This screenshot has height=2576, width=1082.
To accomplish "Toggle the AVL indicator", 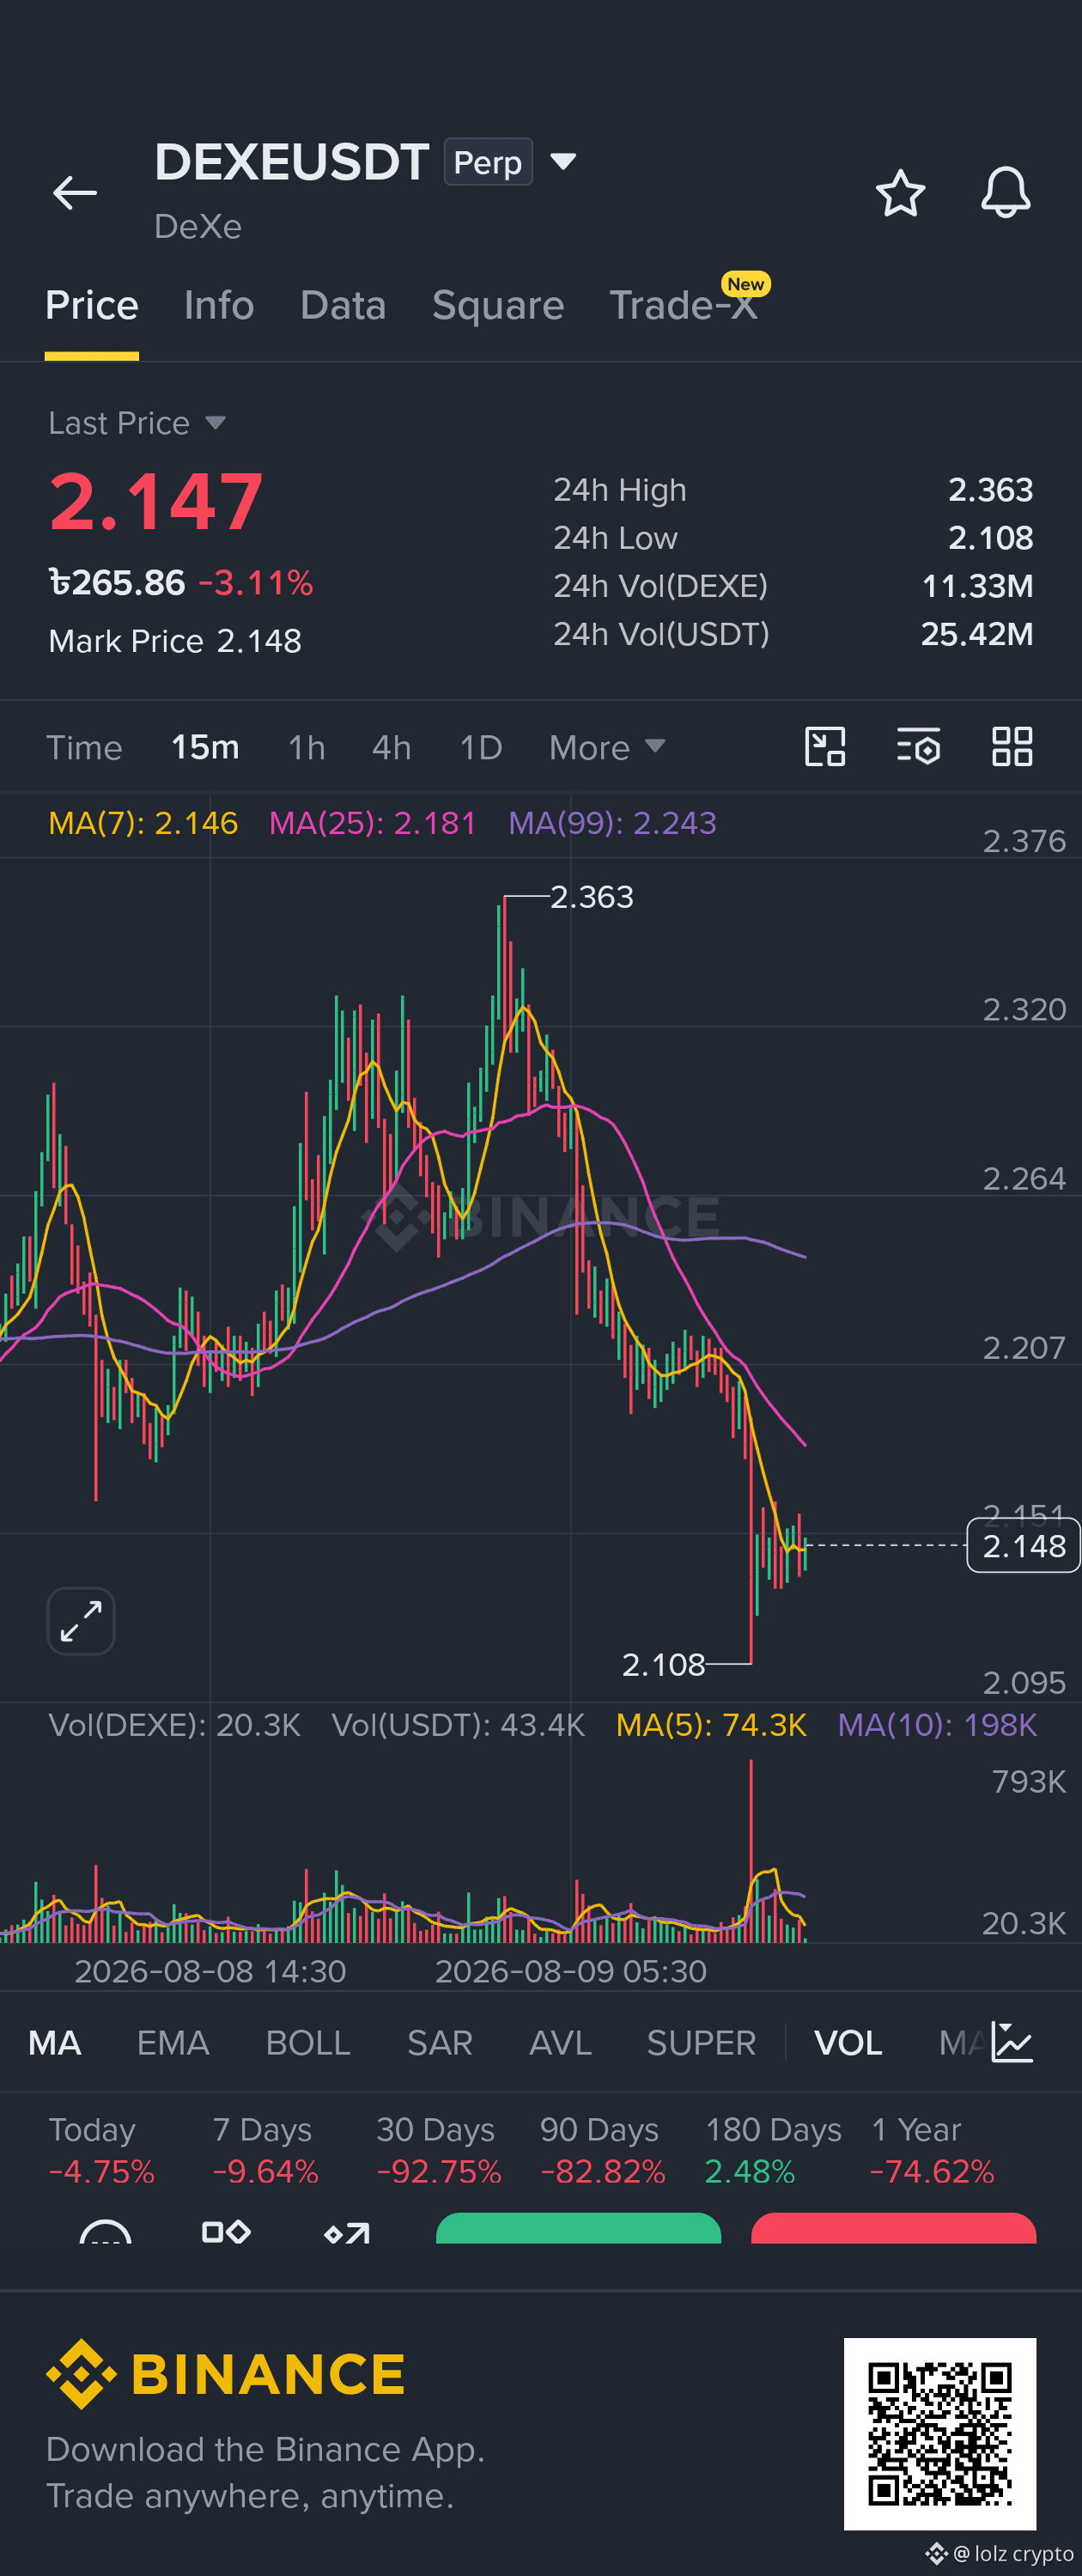I will (x=560, y=2042).
